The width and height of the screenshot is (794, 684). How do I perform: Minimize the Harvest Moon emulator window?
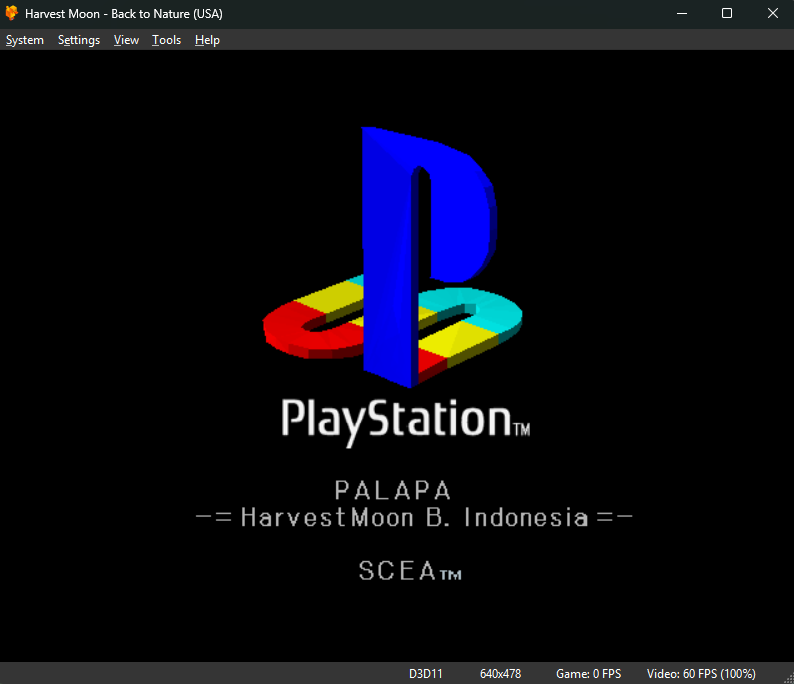682,14
